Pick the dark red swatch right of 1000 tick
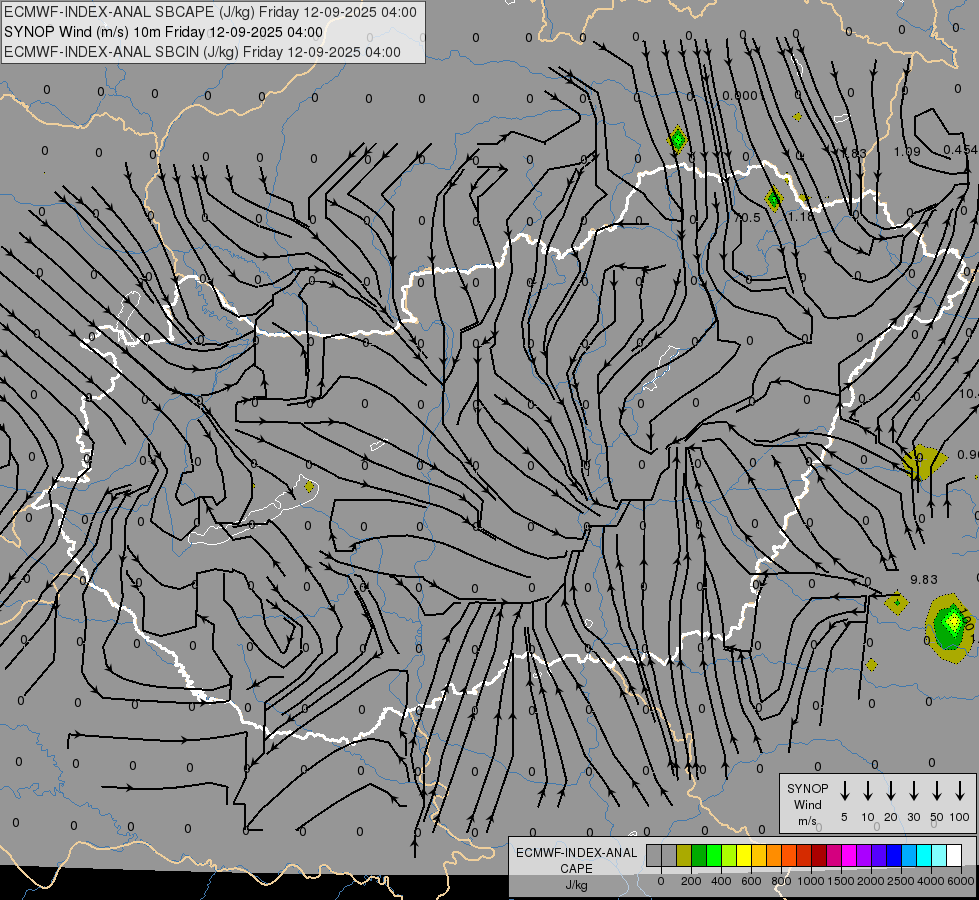The height and width of the screenshot is (900, 979). coord(819,855)
